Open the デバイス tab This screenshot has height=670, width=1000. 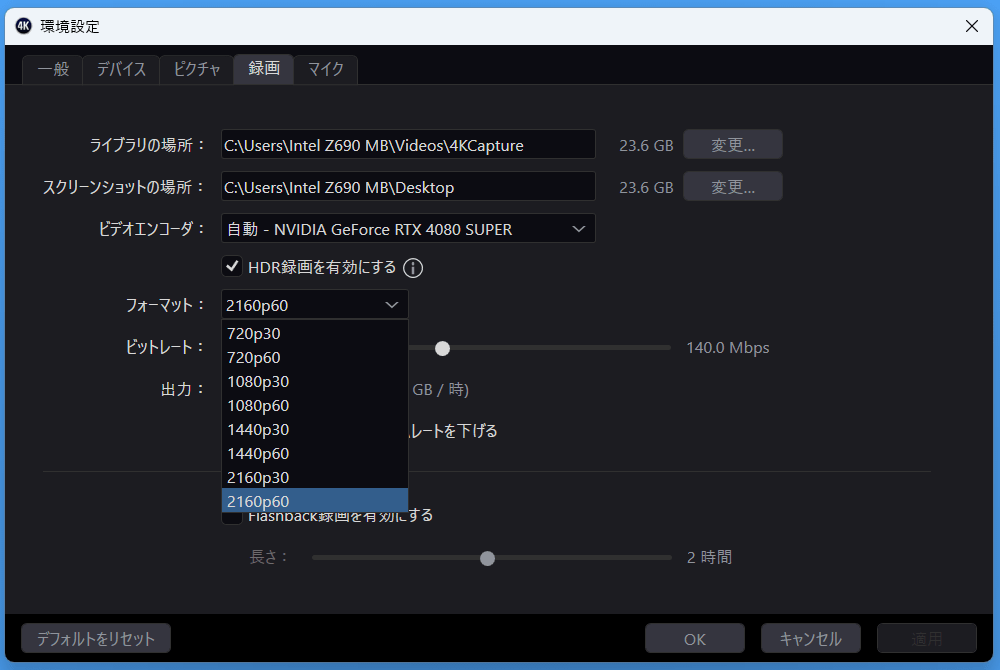(x=121, y=69)
